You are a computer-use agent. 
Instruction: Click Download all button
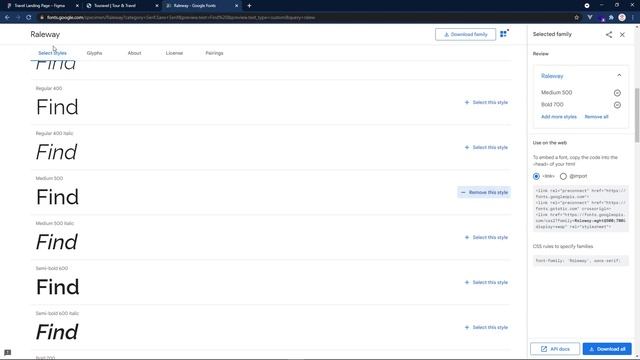pyautogui.click(x=607, y=349)
